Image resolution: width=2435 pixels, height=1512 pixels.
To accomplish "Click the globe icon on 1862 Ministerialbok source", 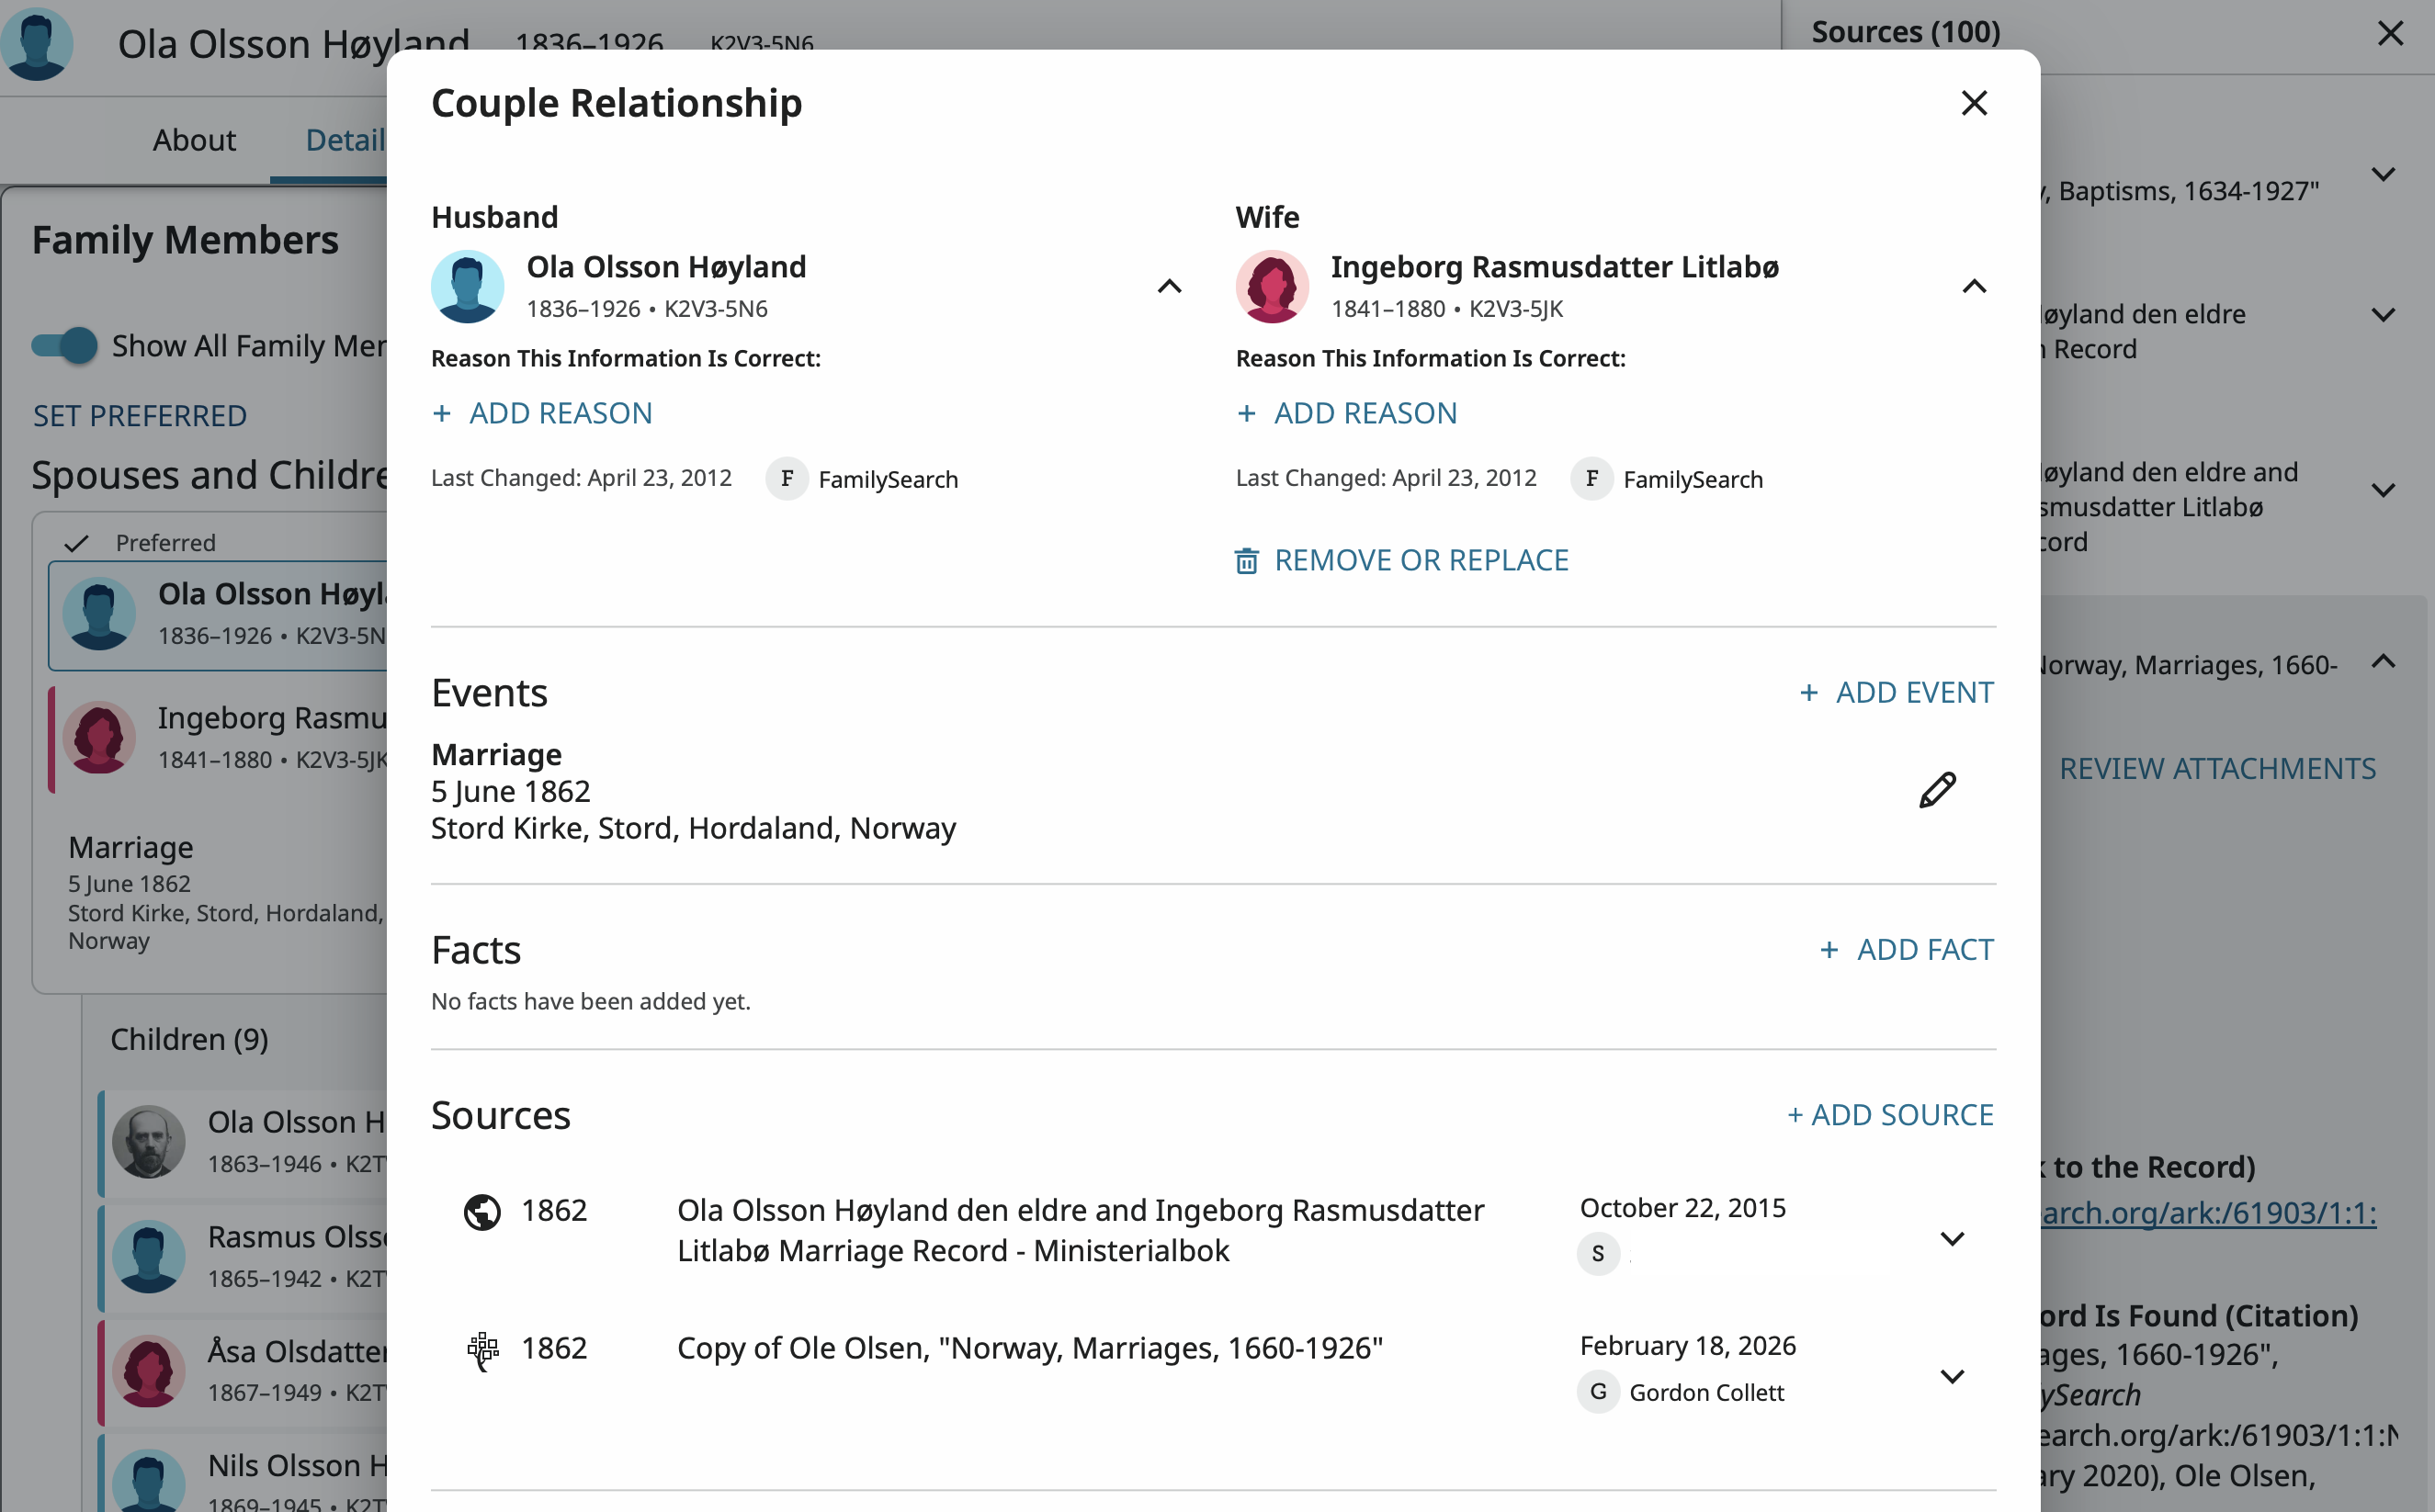I will (482, 1212).
